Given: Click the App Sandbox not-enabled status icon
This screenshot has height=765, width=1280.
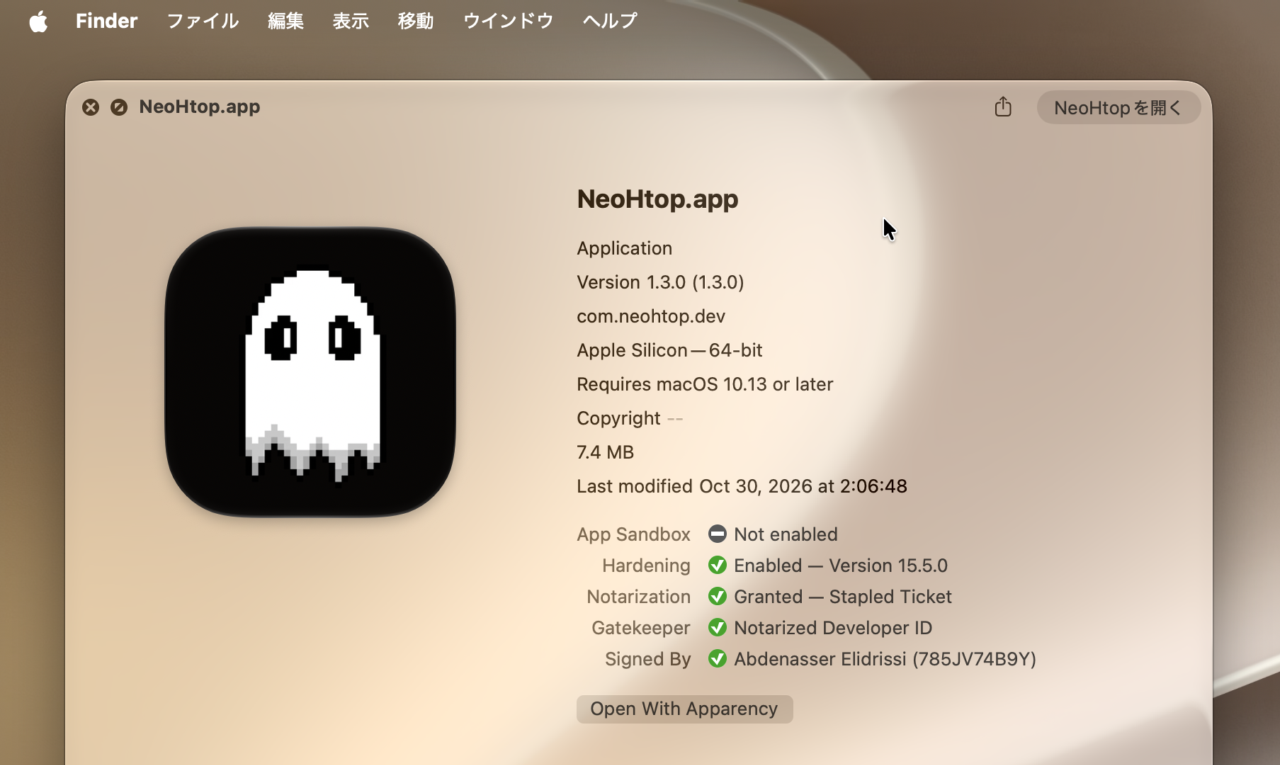Looking at the screenshot, I should [717, 534].
